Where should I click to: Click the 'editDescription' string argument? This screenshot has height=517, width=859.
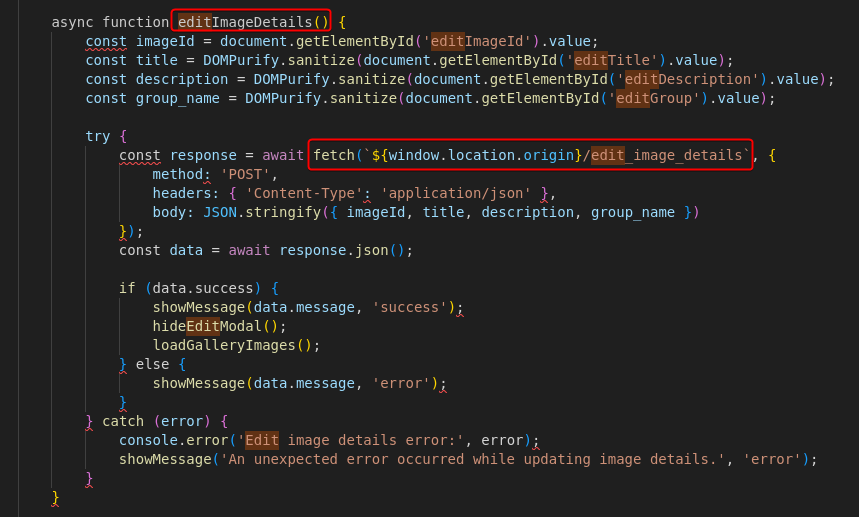coord(687,79)
